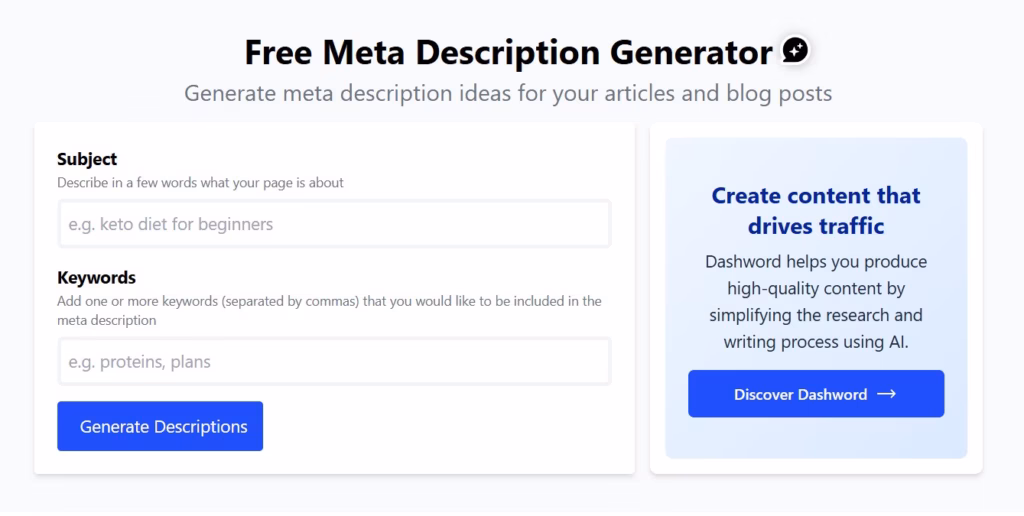This screenshot has height=516, width=1024.
Task: Click the Keywords field label
Action: 96,277
